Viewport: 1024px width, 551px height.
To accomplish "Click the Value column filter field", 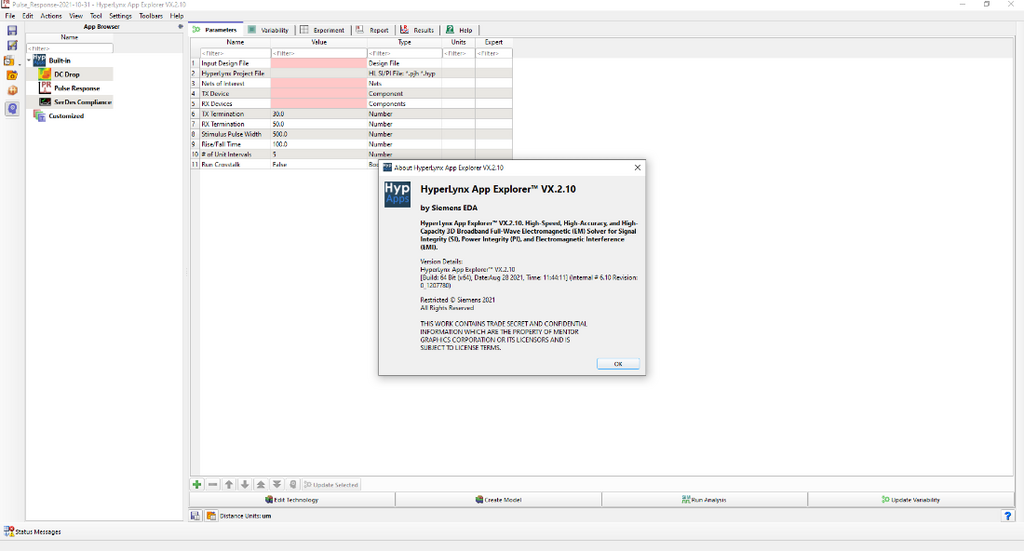I will 319,54.
